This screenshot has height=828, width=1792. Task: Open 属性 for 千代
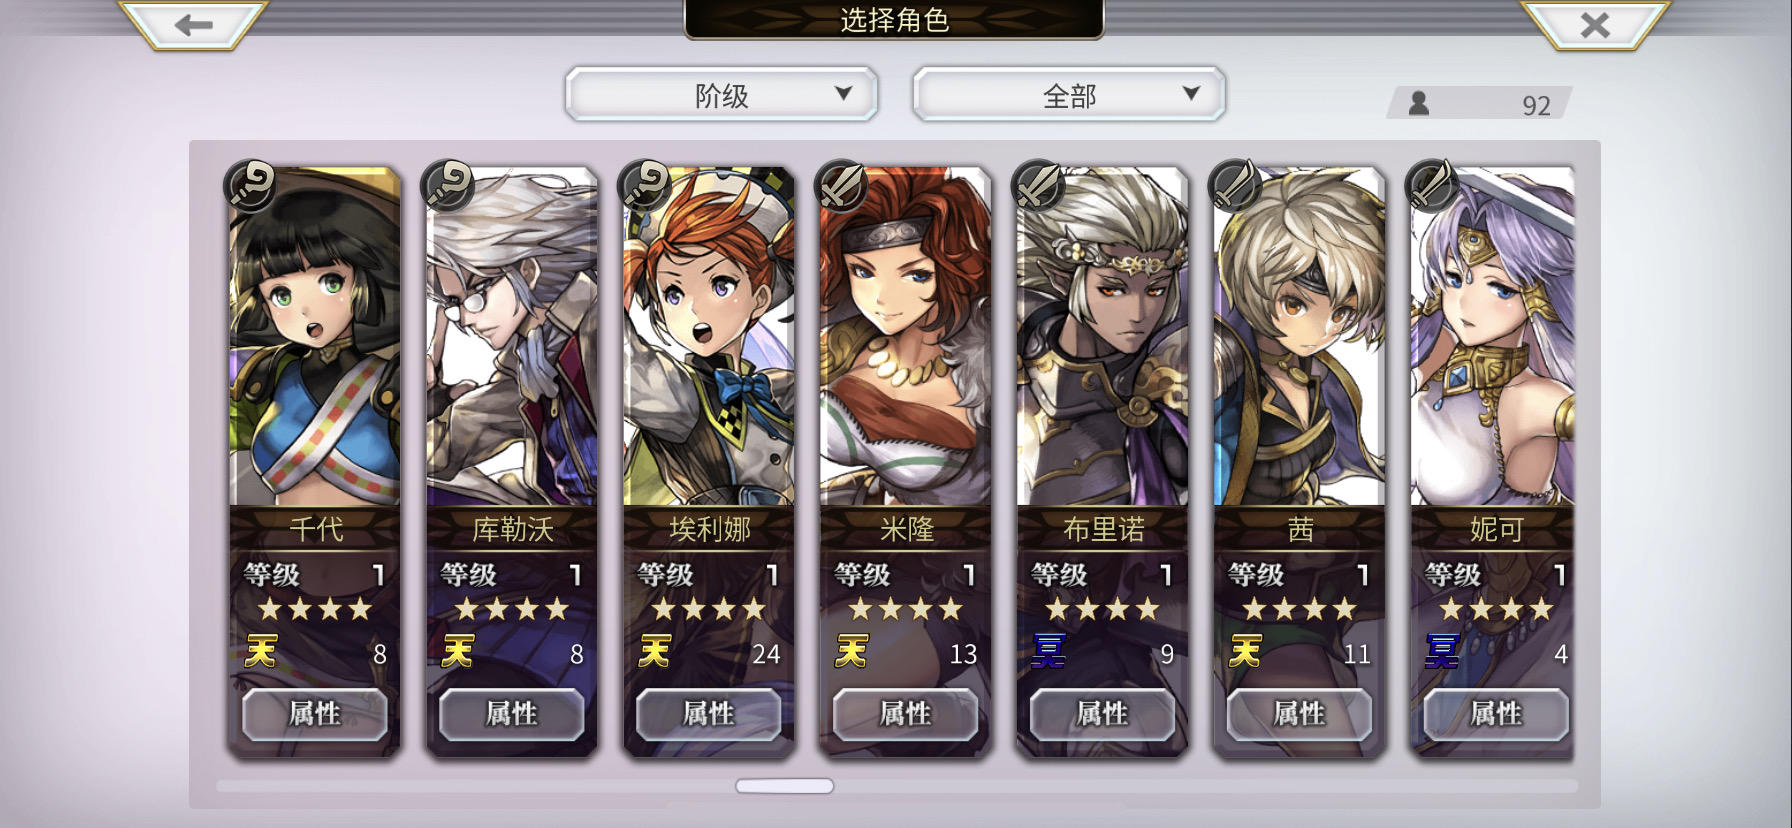pos(315,714)
